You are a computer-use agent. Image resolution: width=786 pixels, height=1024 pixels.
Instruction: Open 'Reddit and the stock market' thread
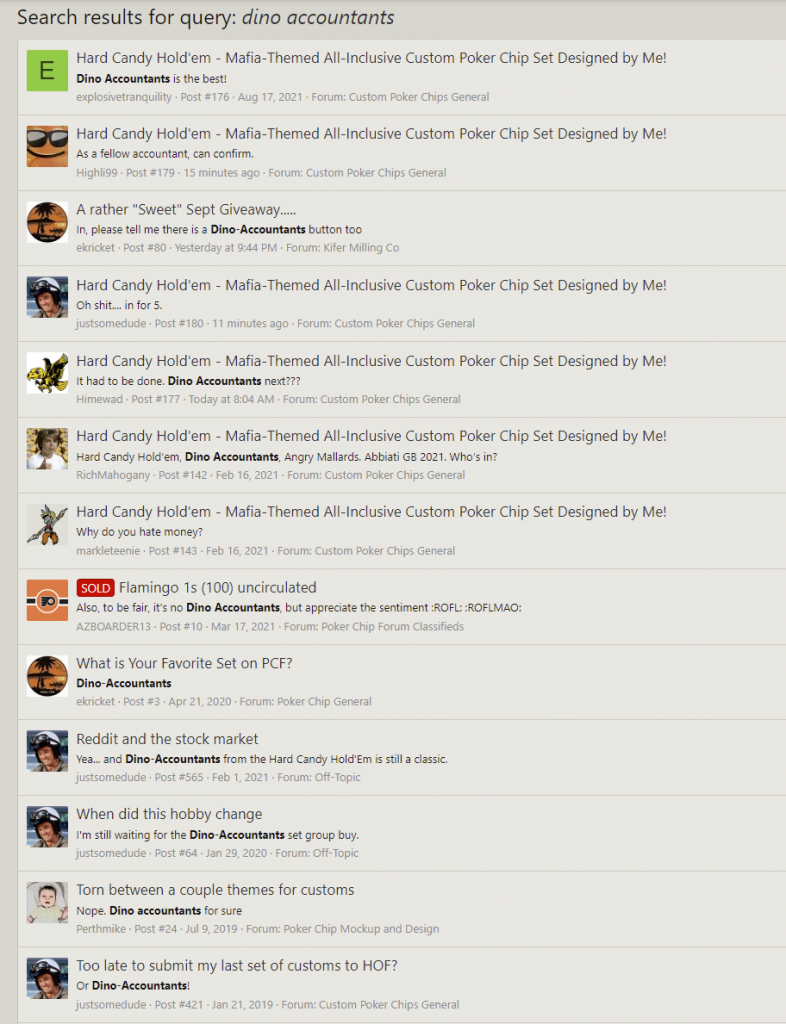tap(167, 739)
